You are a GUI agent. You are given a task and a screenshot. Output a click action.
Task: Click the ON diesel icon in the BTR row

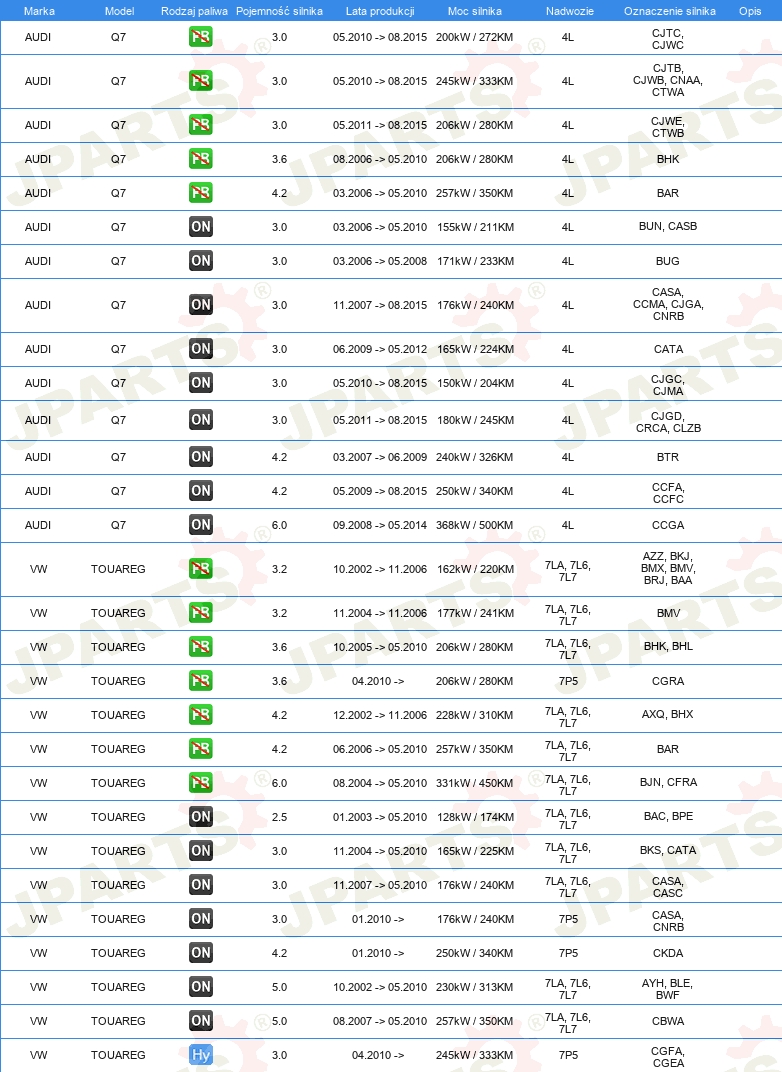tap(200, 457)
